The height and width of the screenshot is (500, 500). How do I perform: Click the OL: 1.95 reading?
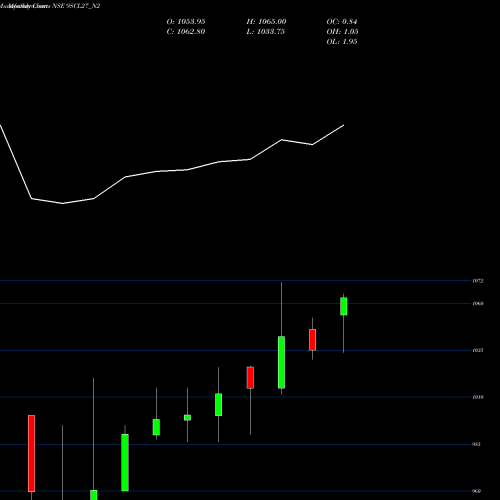(x=342, y=42)
